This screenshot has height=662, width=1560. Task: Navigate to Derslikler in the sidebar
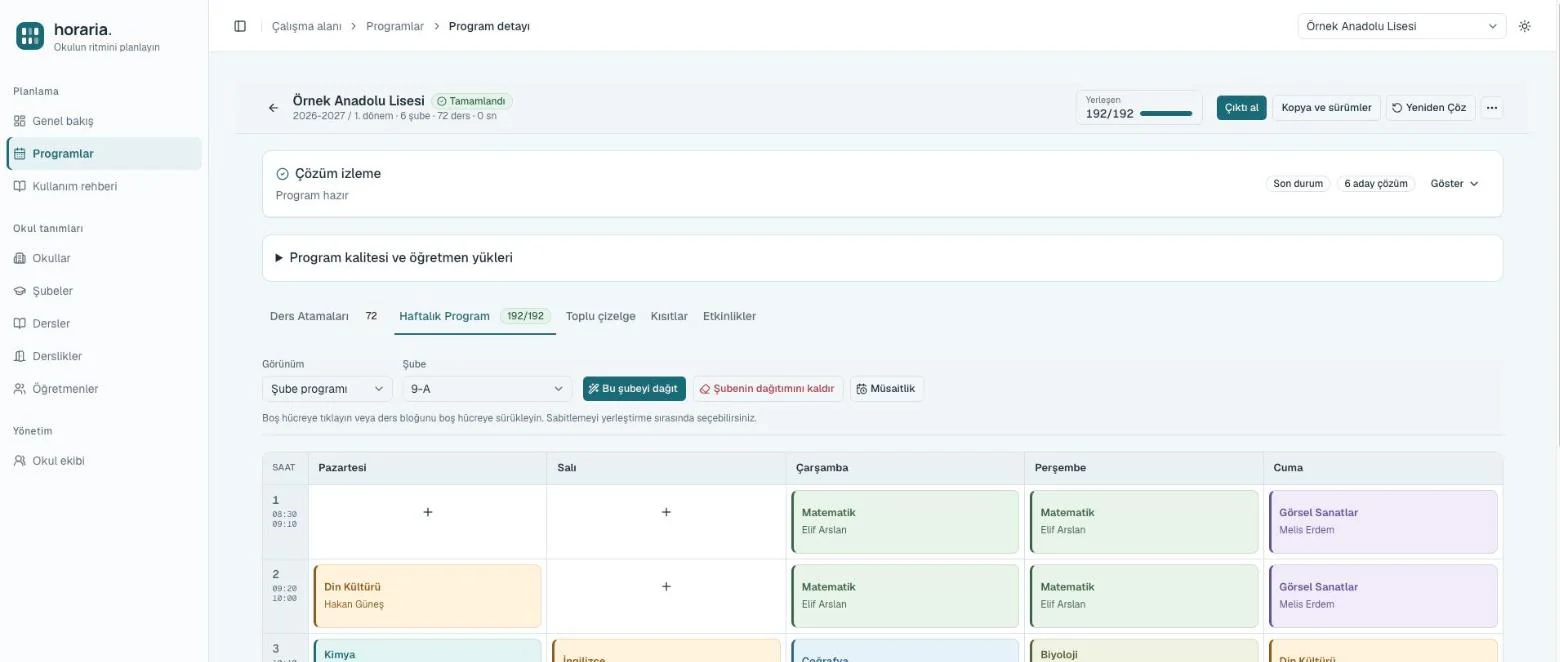(x=104, y=356)
